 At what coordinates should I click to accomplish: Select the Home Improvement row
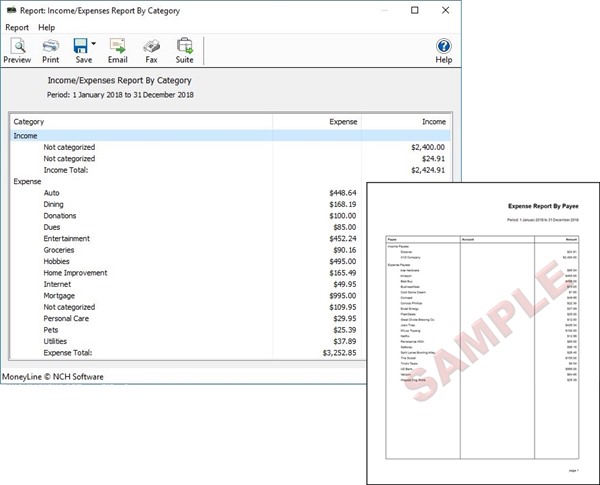[x=188, y=273]
